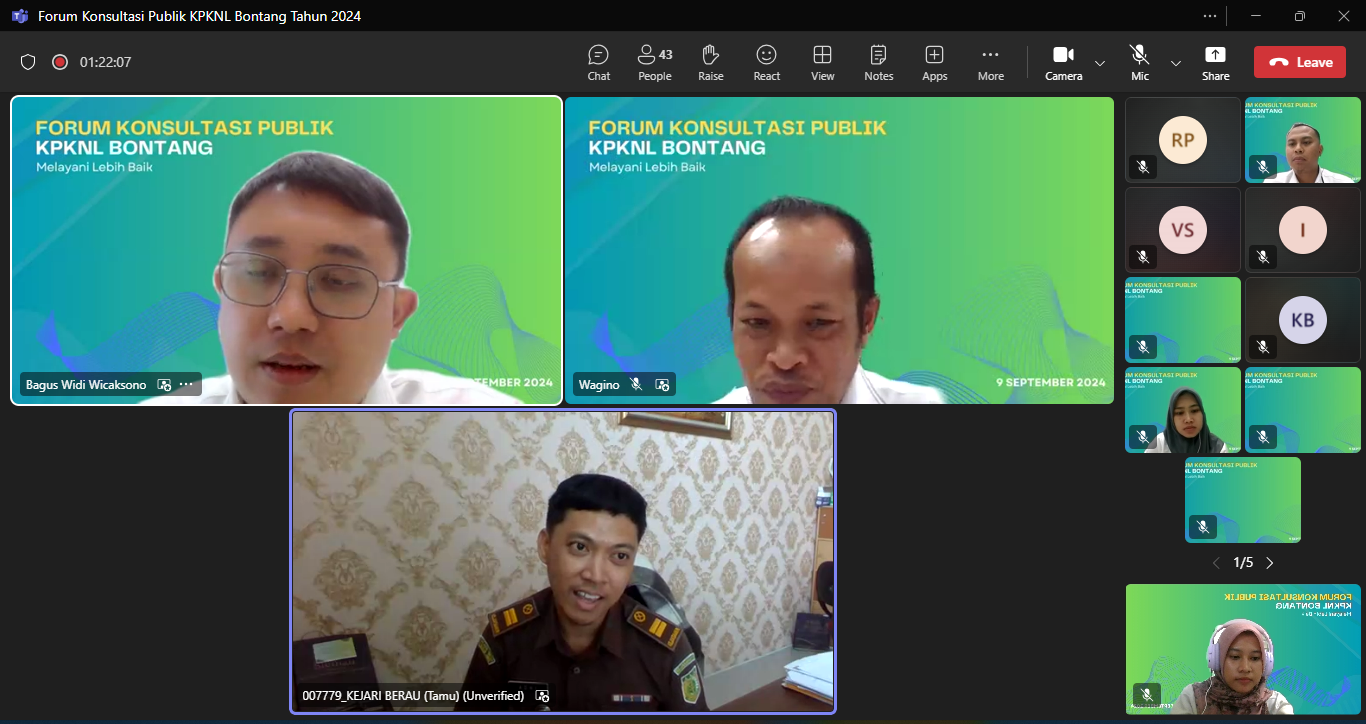Click the 1/5 page indicator
This screenshot has height=724, width=1366.
coord(1243,563)
